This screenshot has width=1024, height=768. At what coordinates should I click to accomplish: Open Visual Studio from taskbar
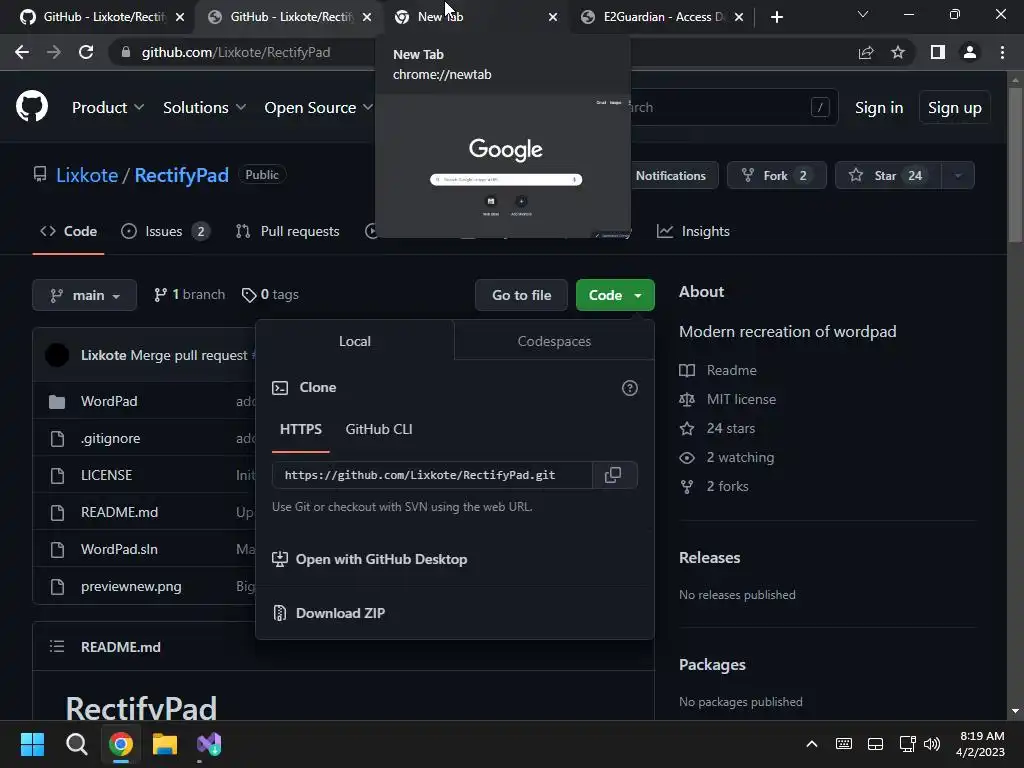pyautogui.click(x=209, y=744)
